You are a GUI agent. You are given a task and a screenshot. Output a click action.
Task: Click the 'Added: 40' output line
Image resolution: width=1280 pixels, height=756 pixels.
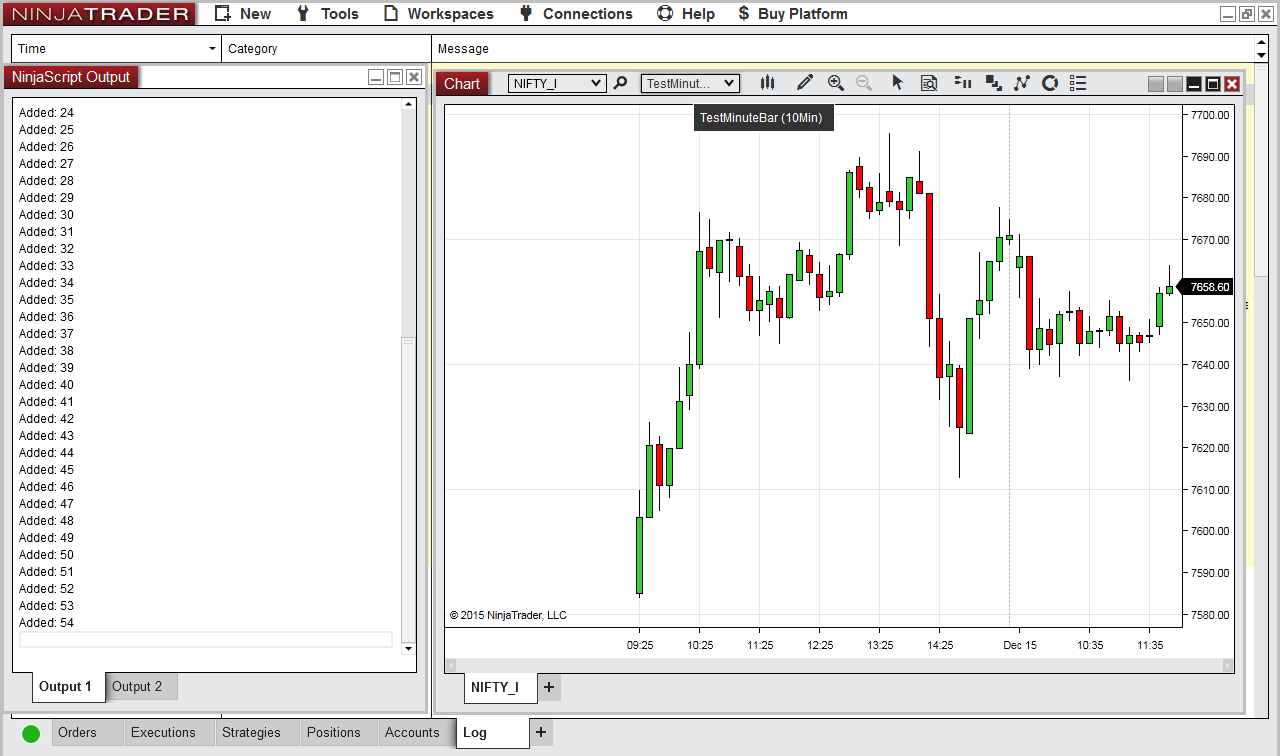point(46,385)
